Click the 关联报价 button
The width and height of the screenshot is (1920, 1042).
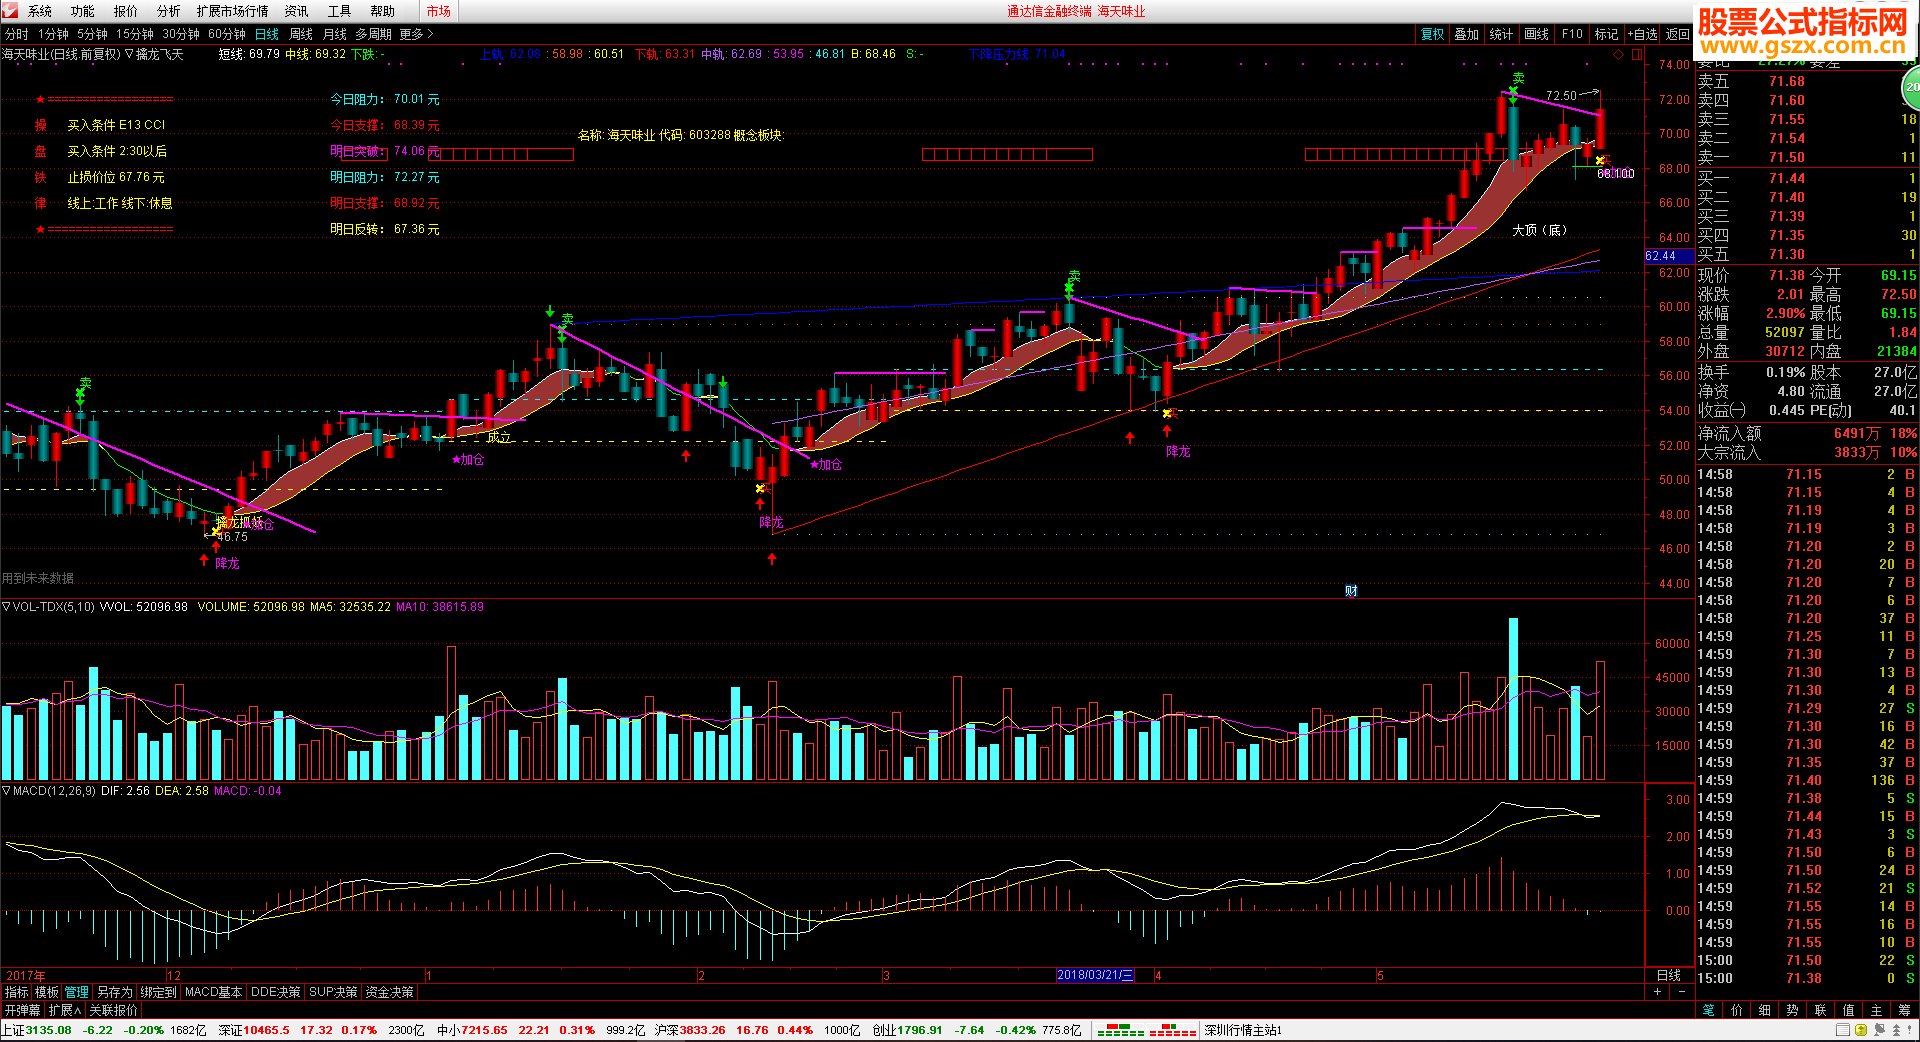point(113,1010)
